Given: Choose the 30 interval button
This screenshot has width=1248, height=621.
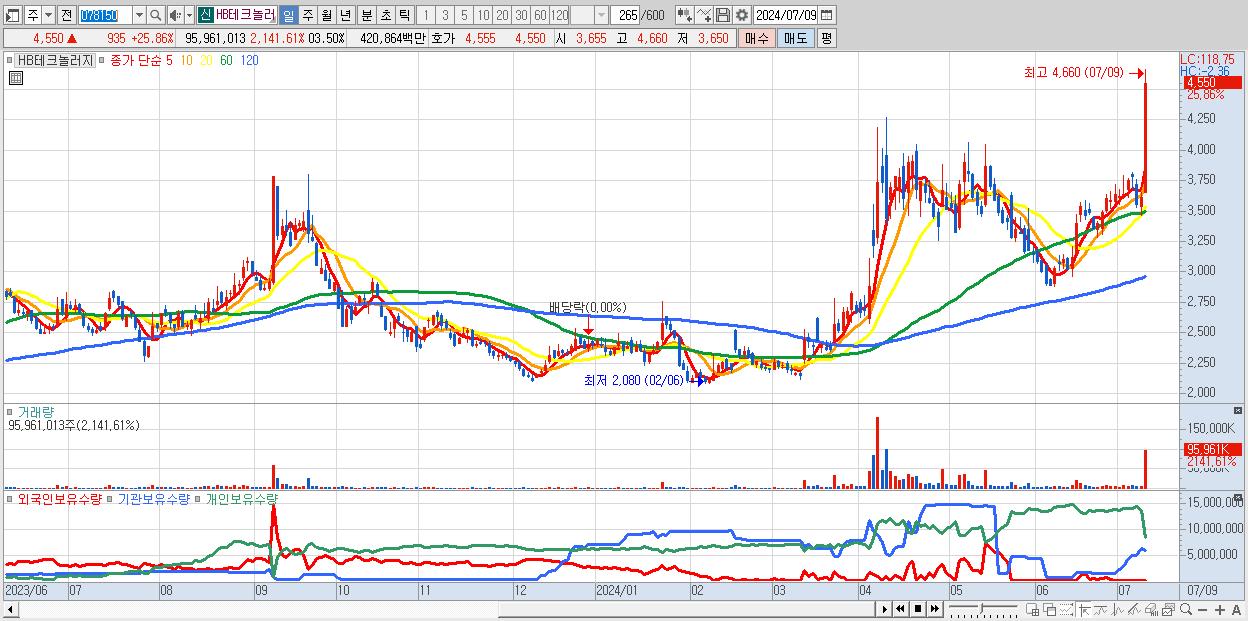Looking at the screenshot, I should (x=521, y=15).
